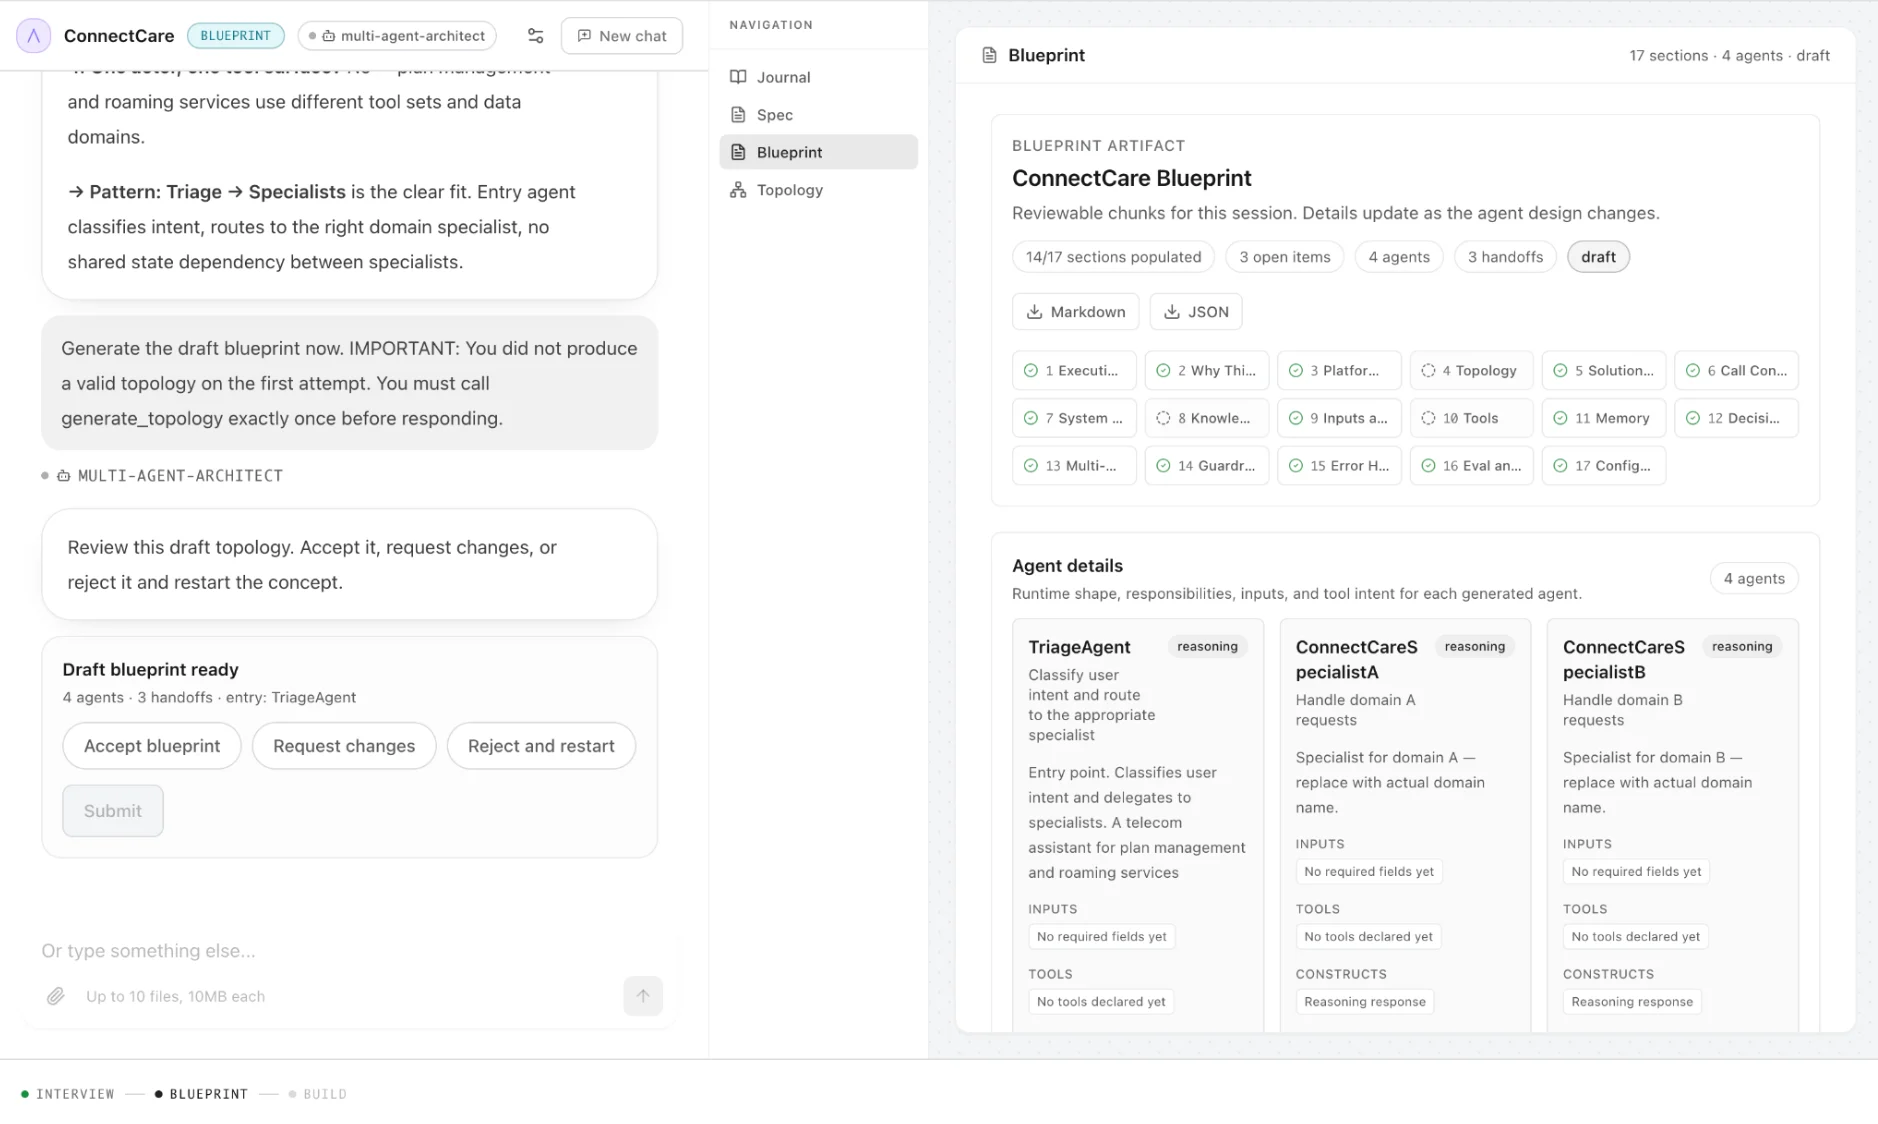Expand the 10 Tools section chip
The height and width of the screenshot is (1124, 1878).
tap(1471, 418)
